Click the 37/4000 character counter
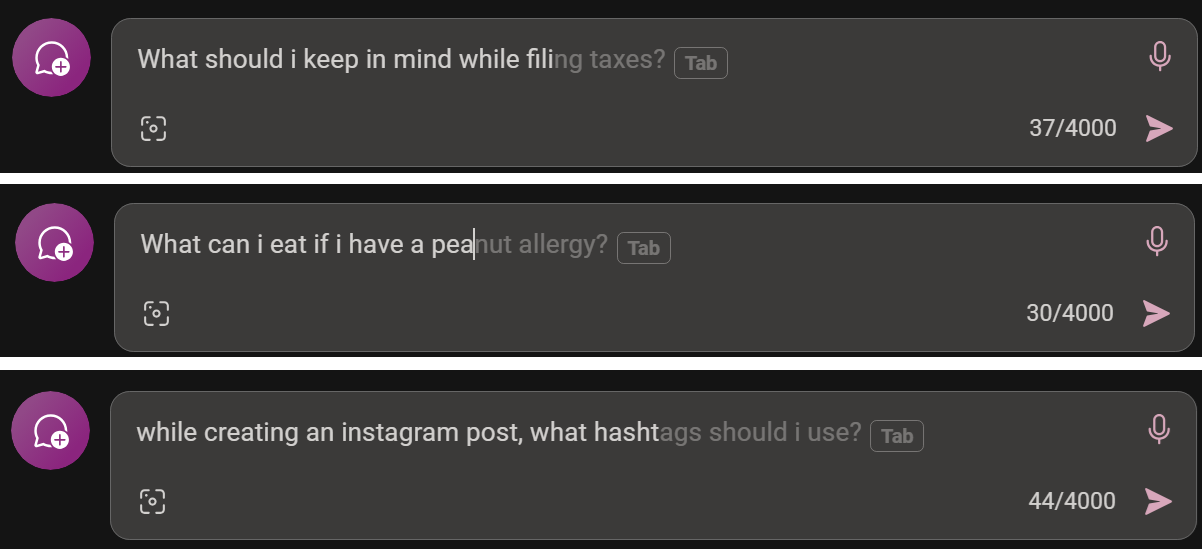The width and height of the screenshot is (1202, 549). pyautogui.click(x=1072, y=128)
